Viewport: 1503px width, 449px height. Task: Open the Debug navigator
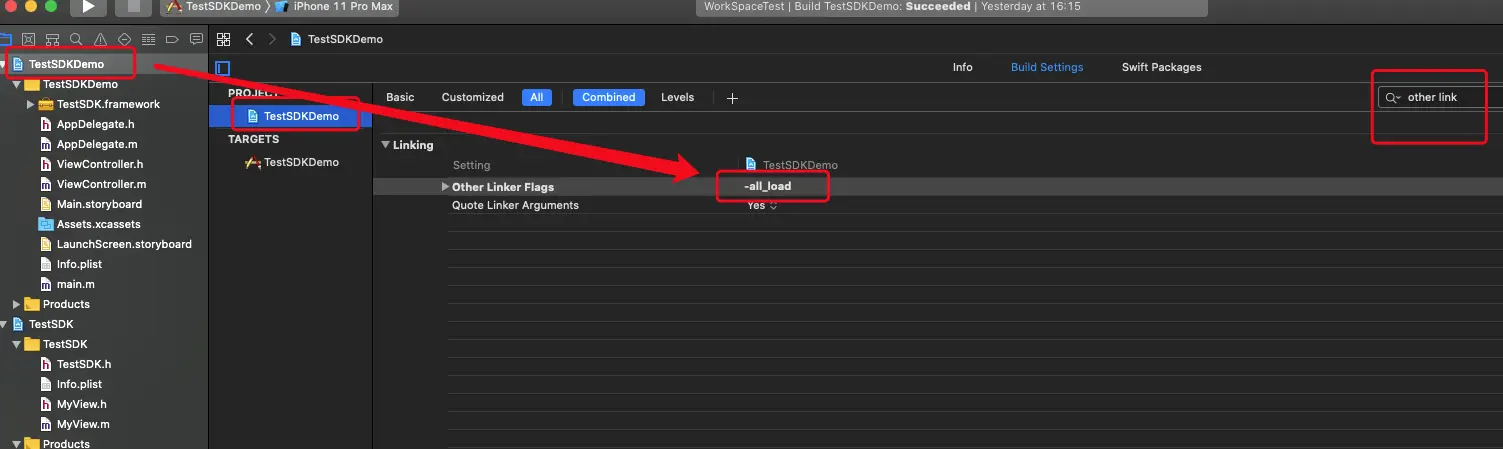coord(148,39)
